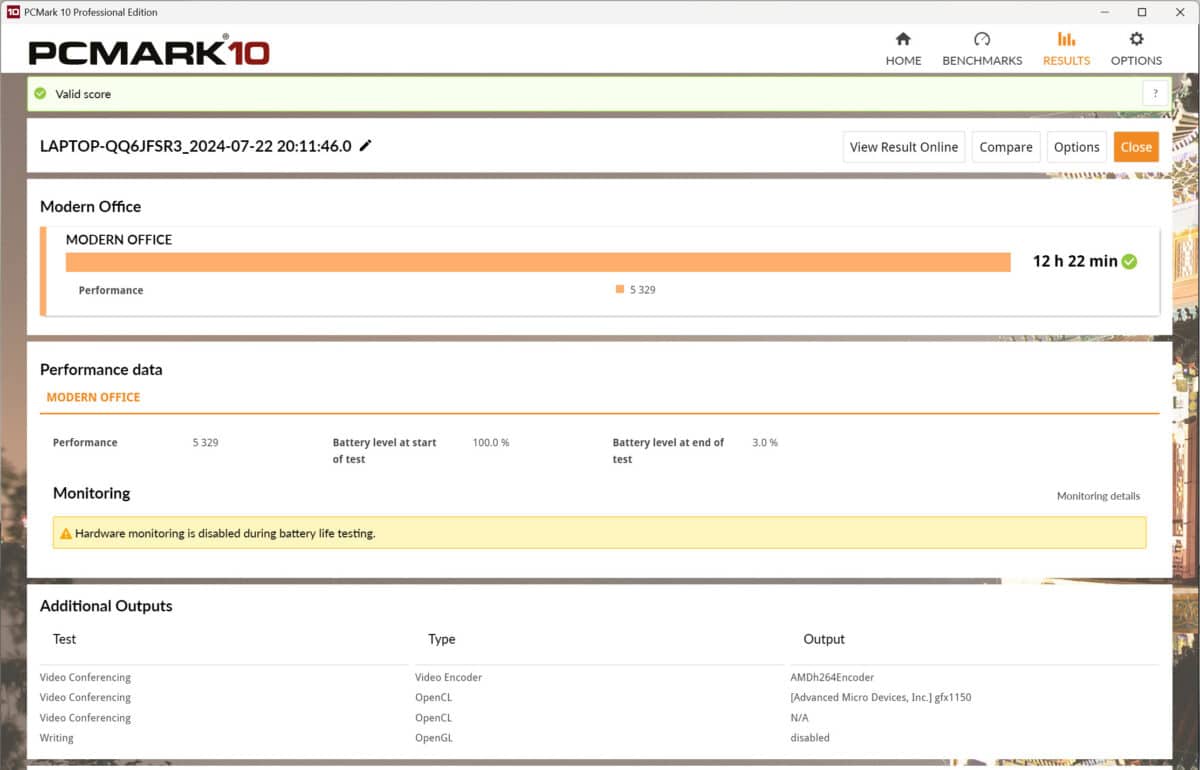Image resolution: width=1200 pixels, height=770 pixels.
Task: Go to the Home section
Action: click(903, 49)
